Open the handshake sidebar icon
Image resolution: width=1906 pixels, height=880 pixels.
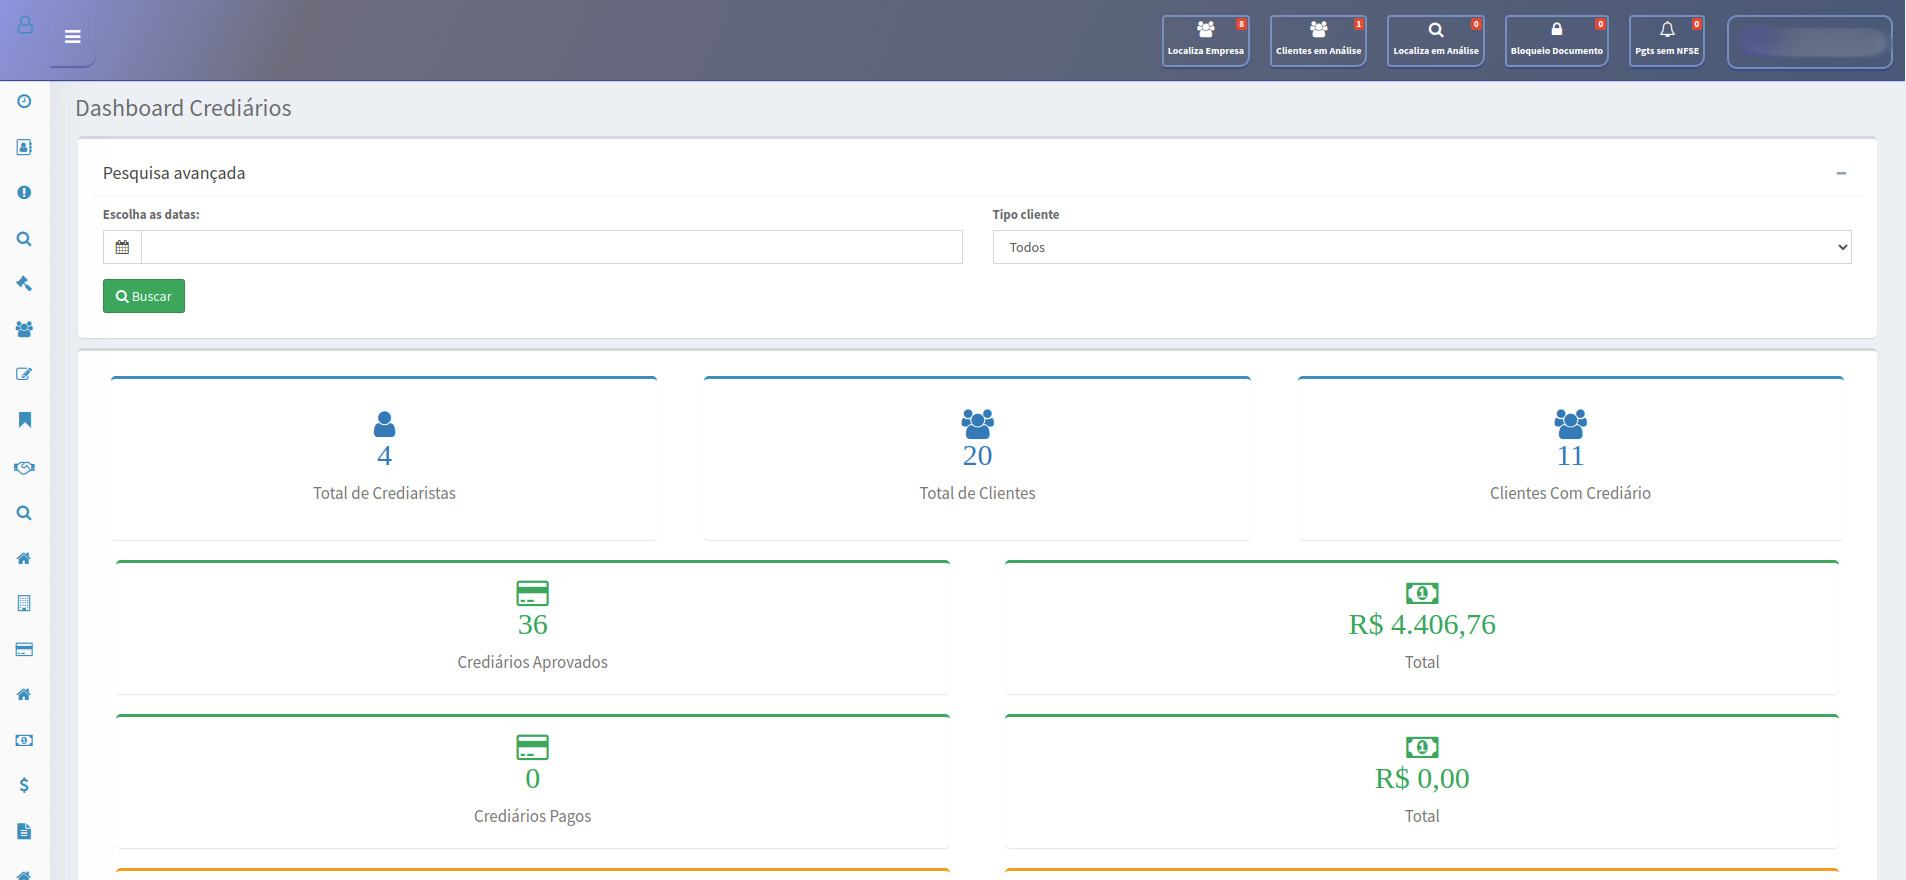click(x=24, y=467)
